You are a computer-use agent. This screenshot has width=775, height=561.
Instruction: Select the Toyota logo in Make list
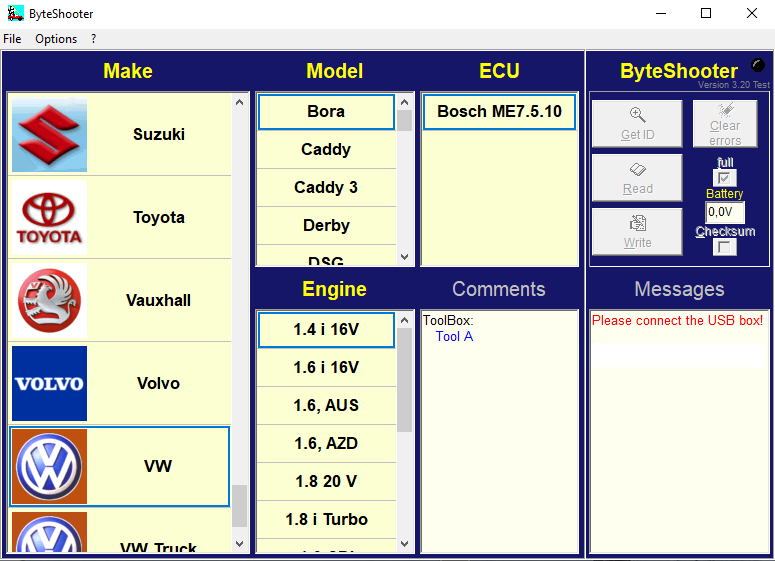point(49,217)
